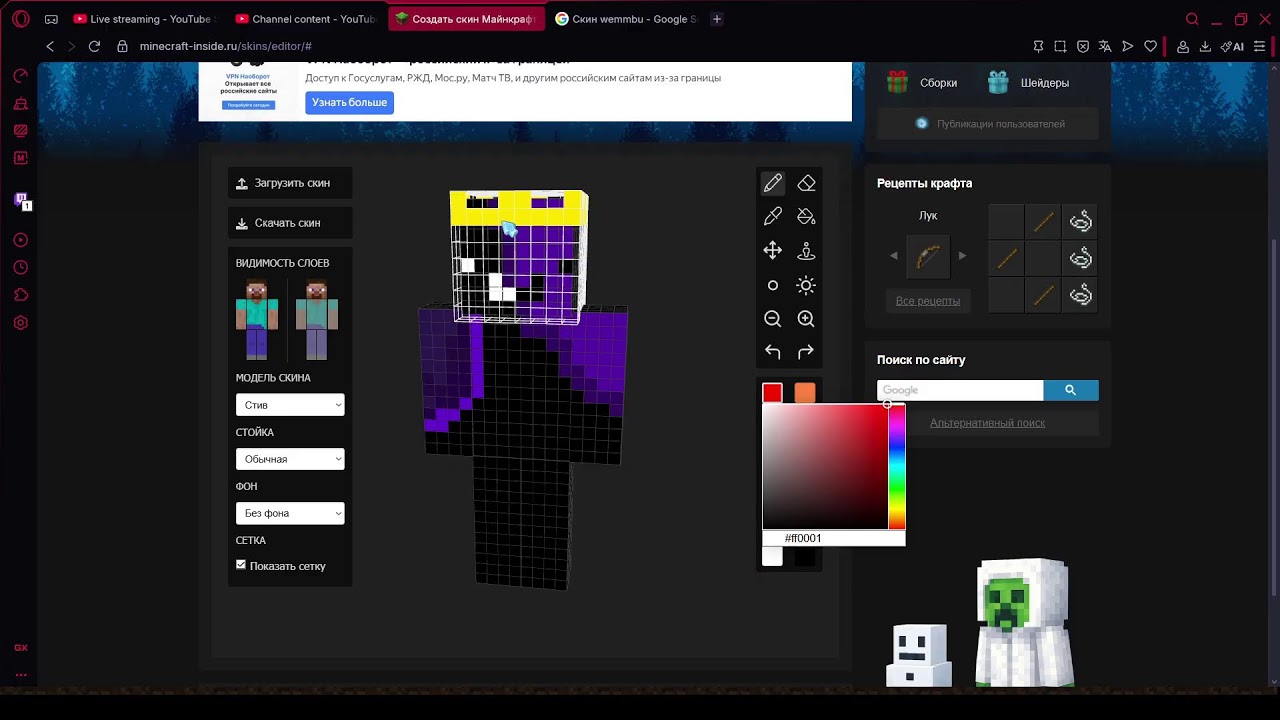Click the small circle tool icon

click(773, 285)
